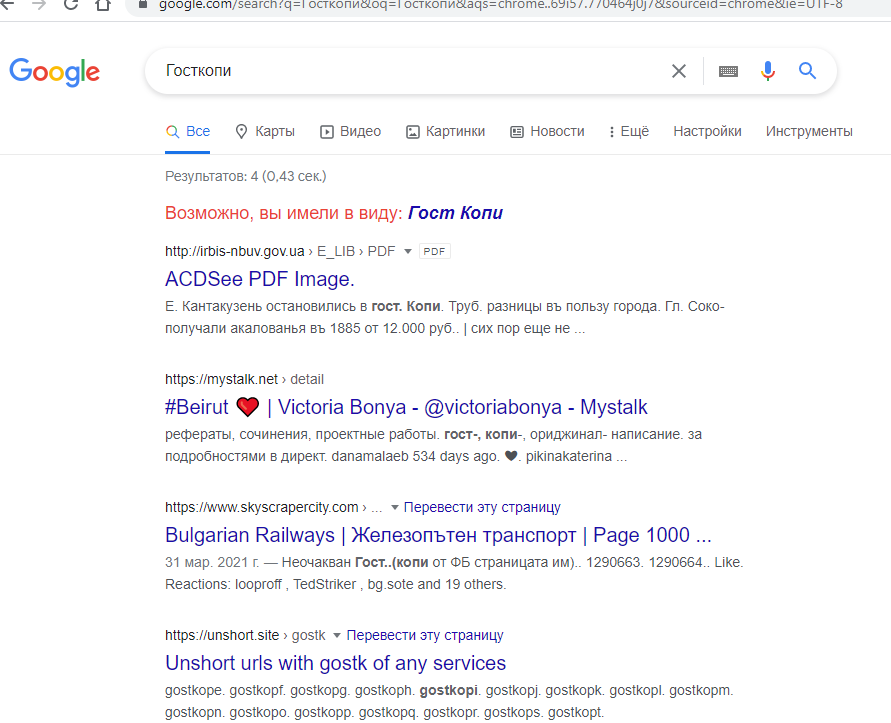Click the browser forward arrow
The width and height of the screenshot is (891, 723).
[39, 5]
